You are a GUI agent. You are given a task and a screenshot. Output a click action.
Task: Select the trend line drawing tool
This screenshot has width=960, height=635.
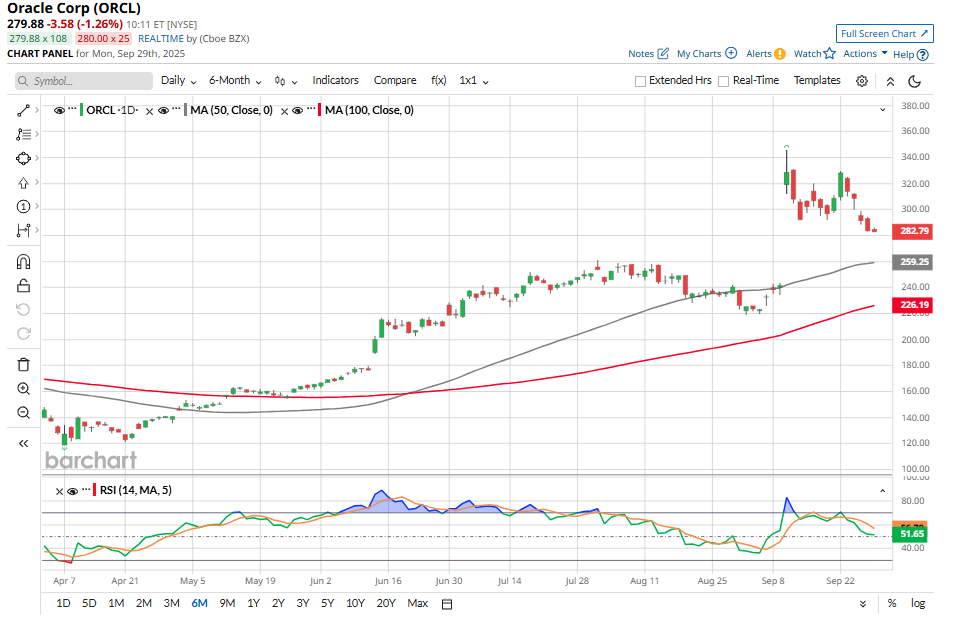23,109
